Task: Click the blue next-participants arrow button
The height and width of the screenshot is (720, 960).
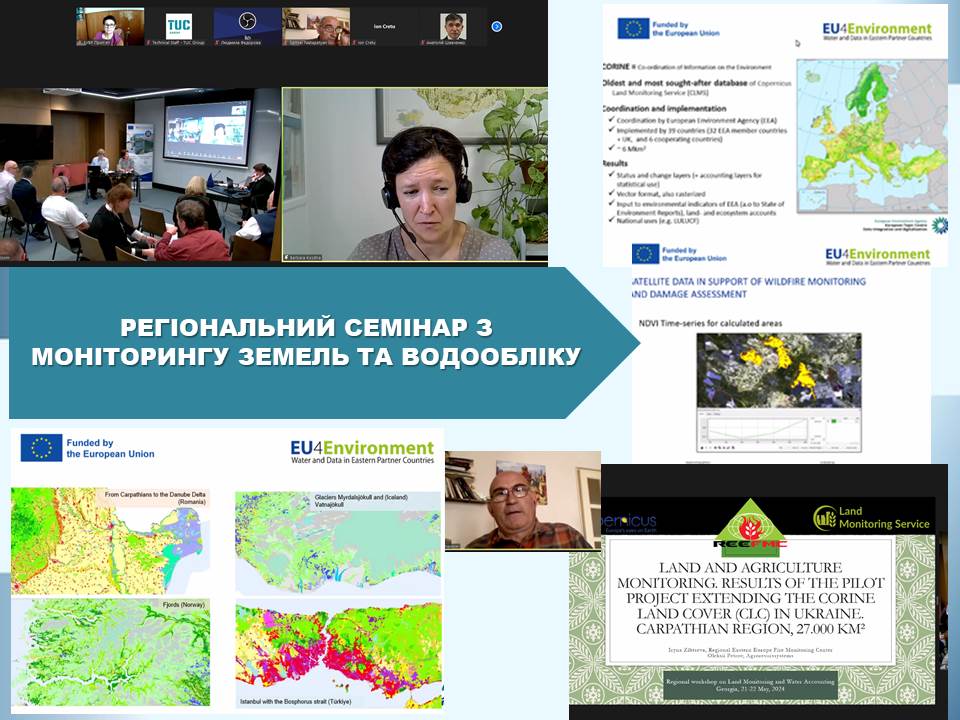Action: pos(497,26)
